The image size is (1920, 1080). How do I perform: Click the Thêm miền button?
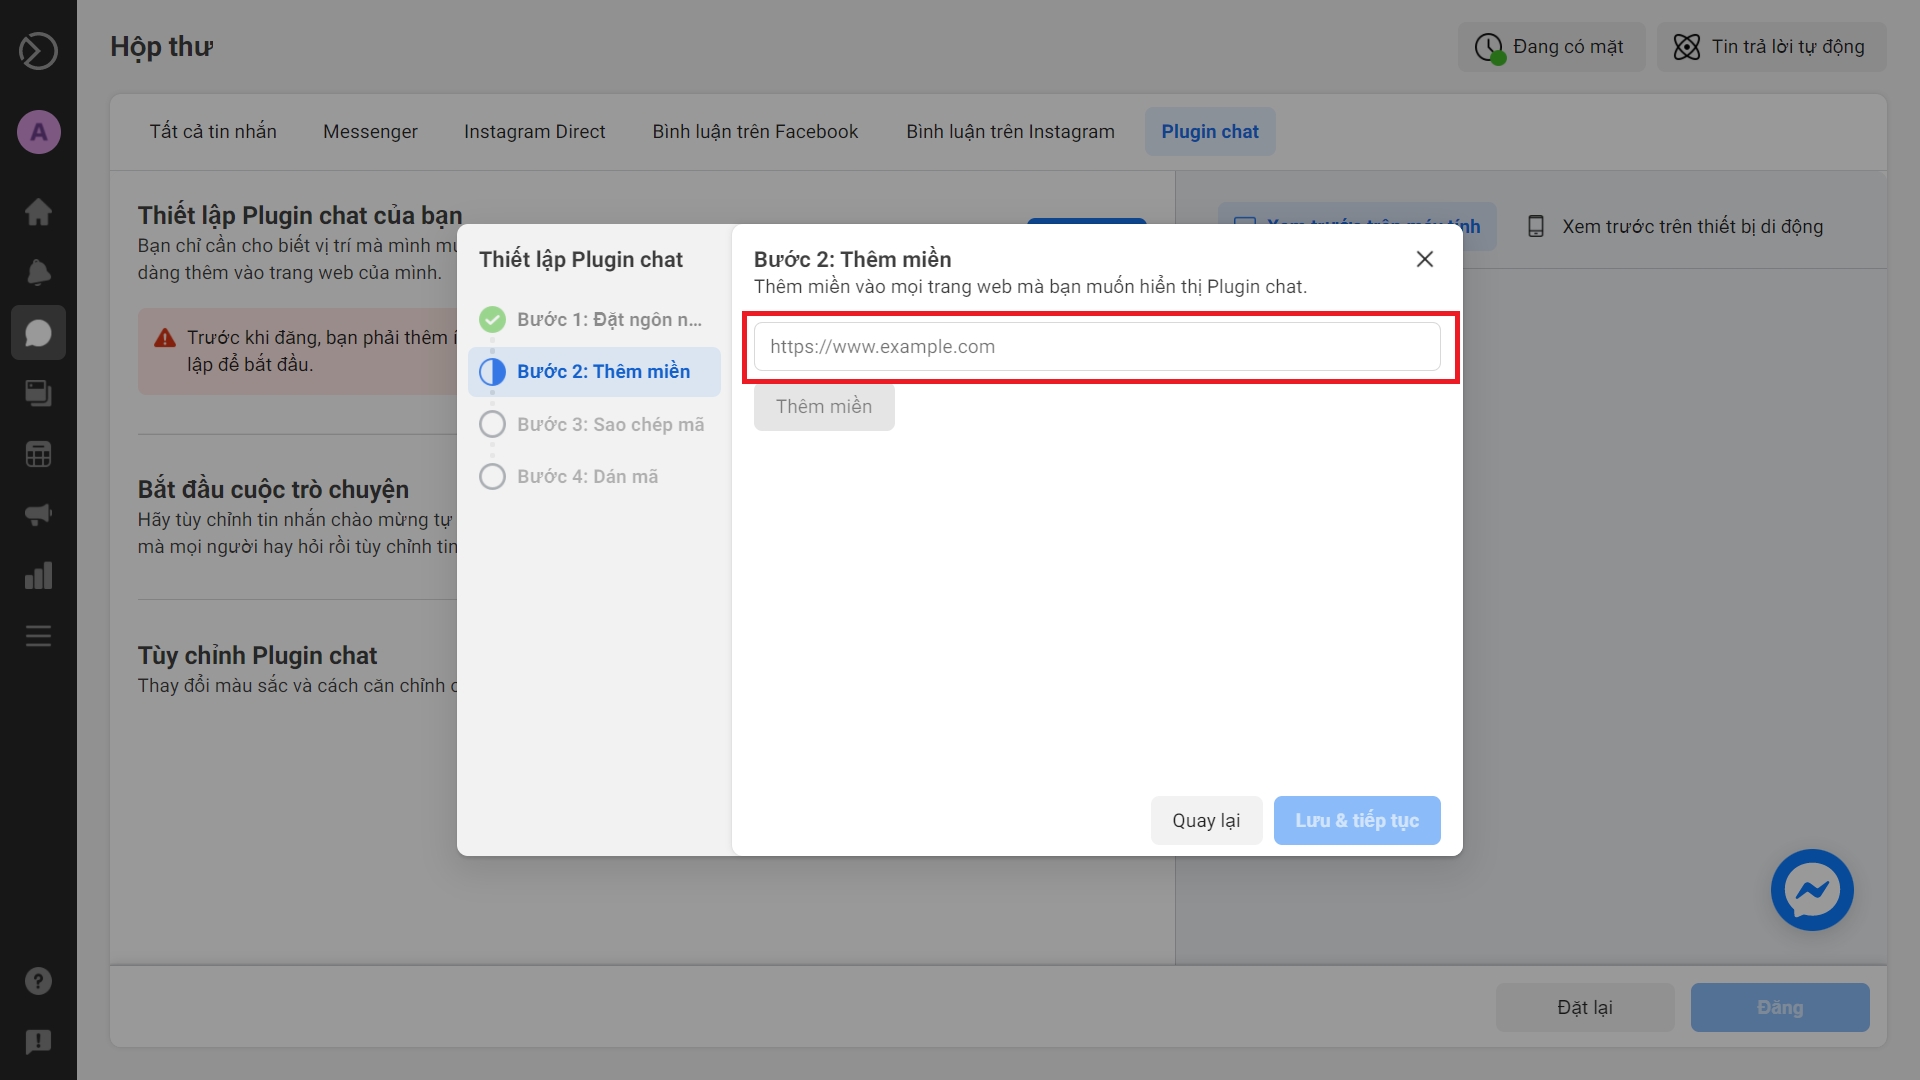tap(823, 407)
